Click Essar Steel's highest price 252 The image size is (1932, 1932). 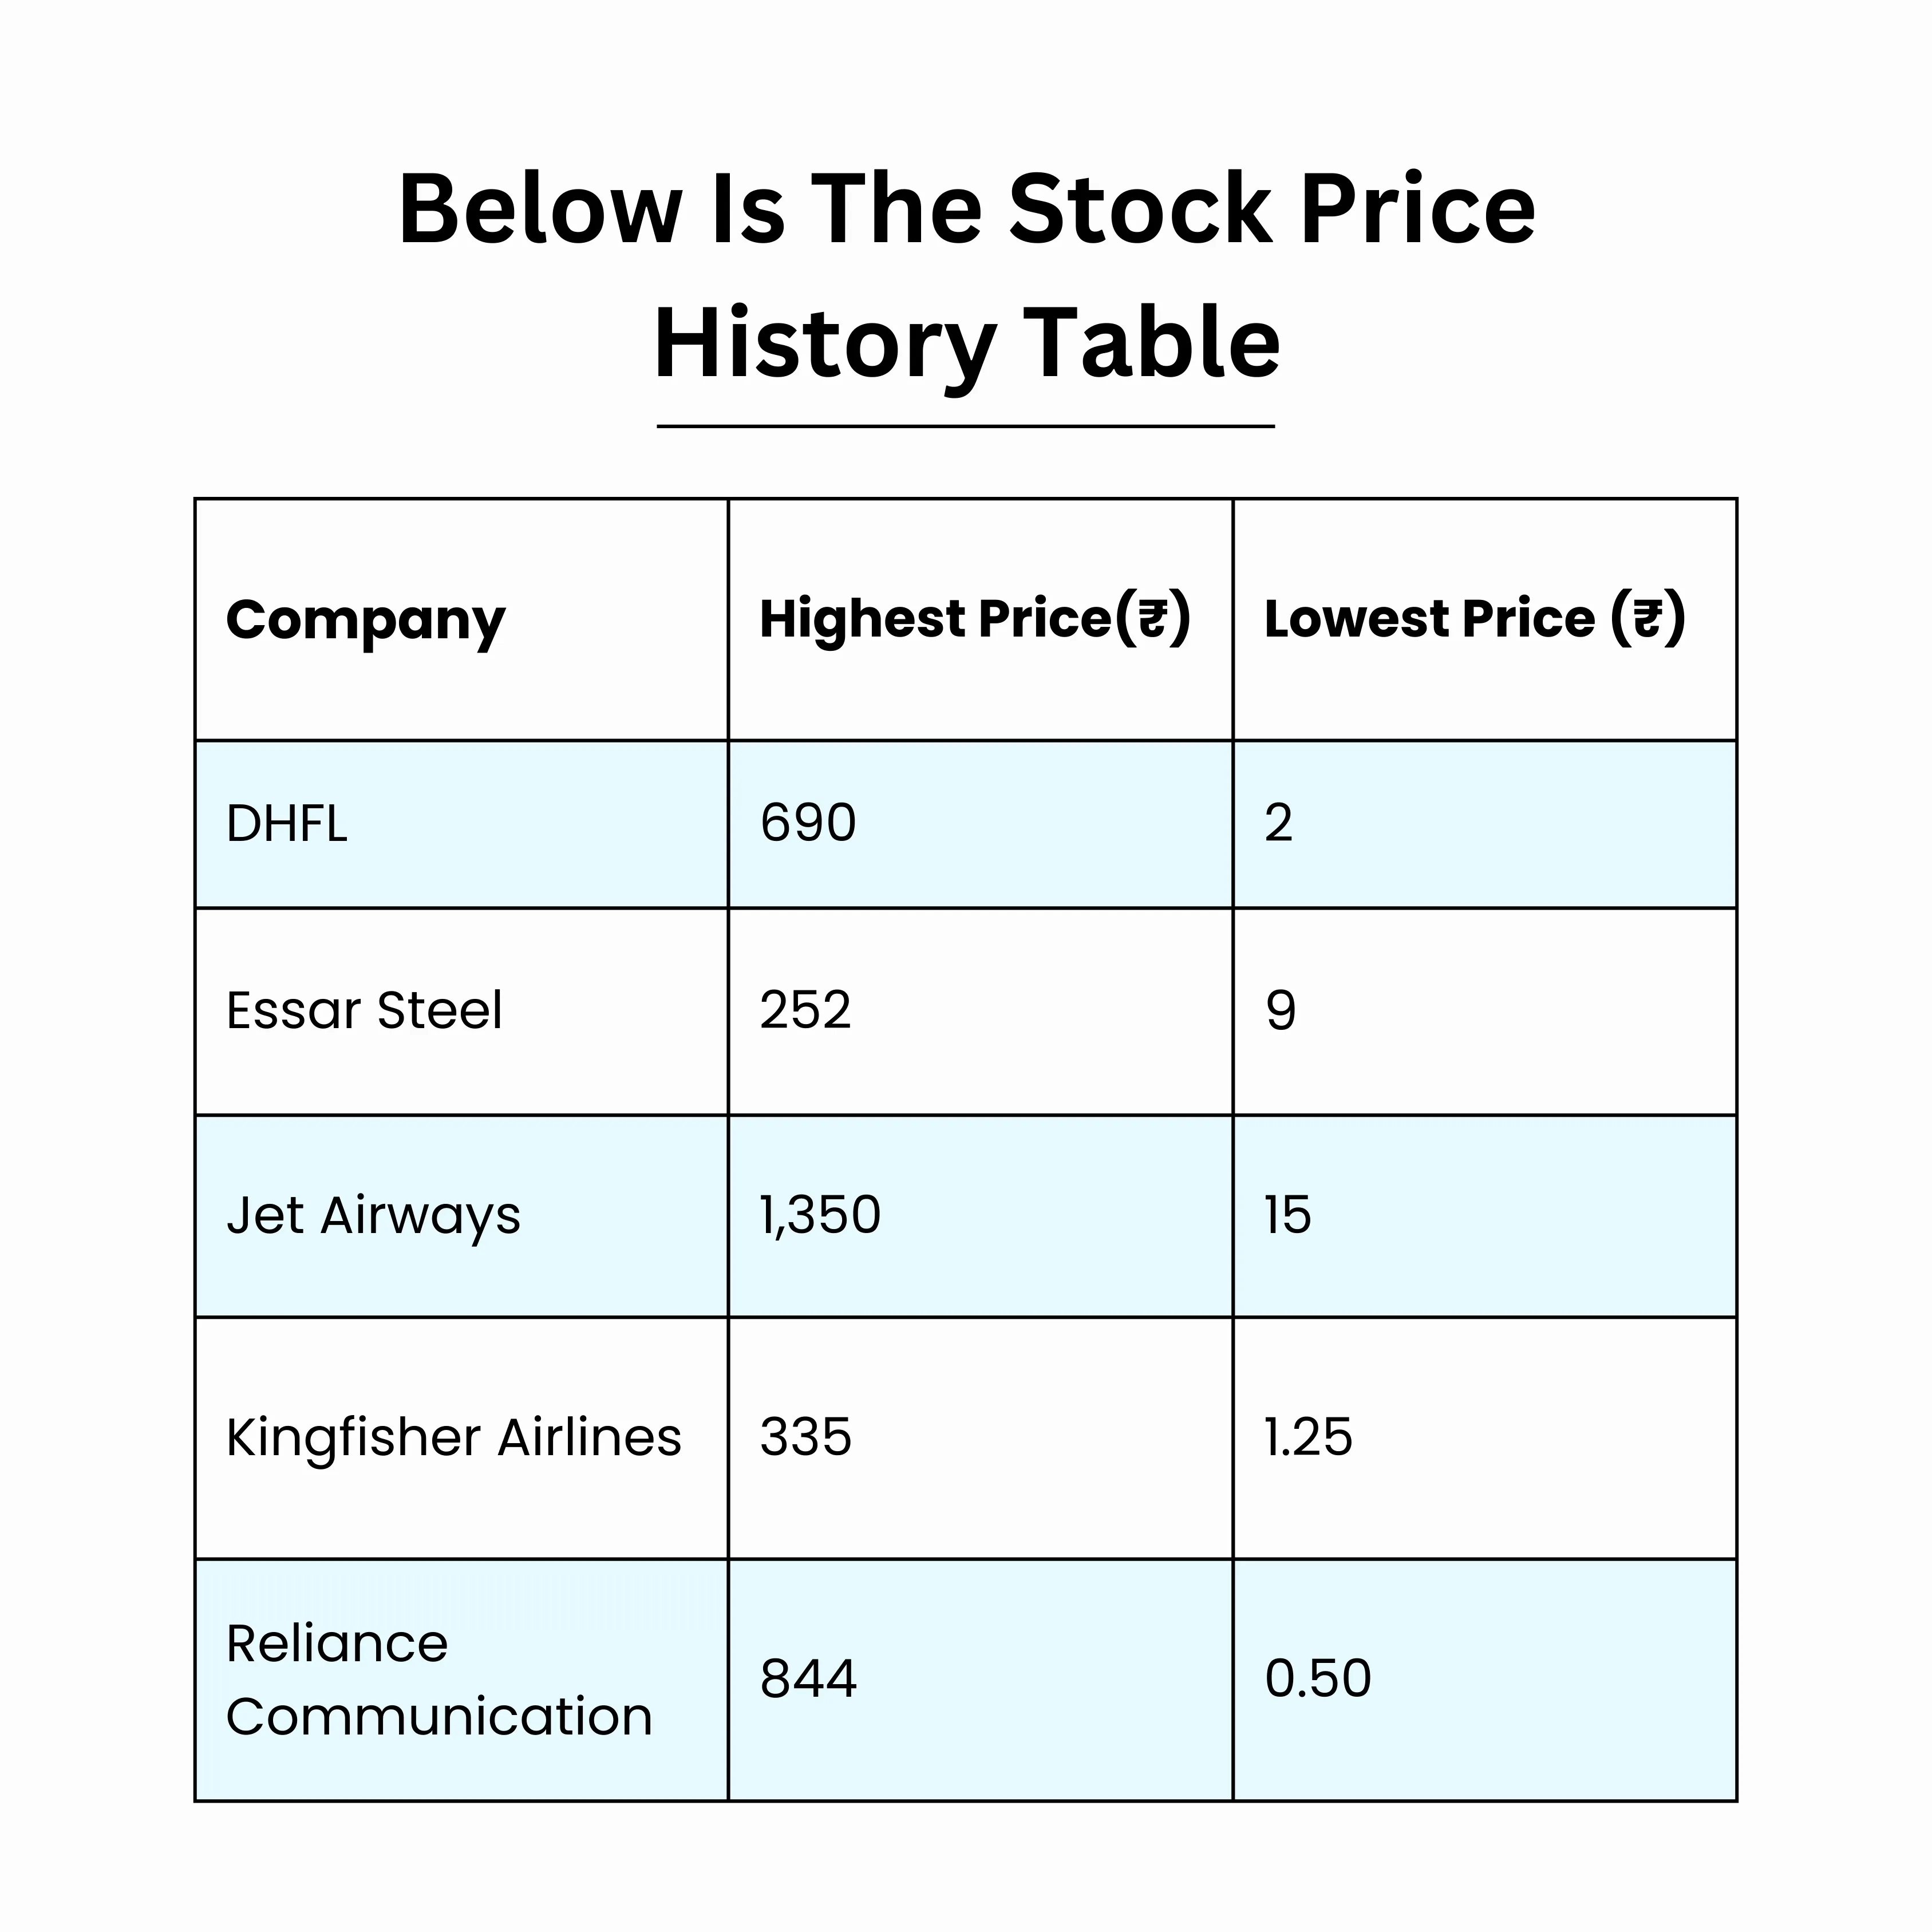(806, 1010)
